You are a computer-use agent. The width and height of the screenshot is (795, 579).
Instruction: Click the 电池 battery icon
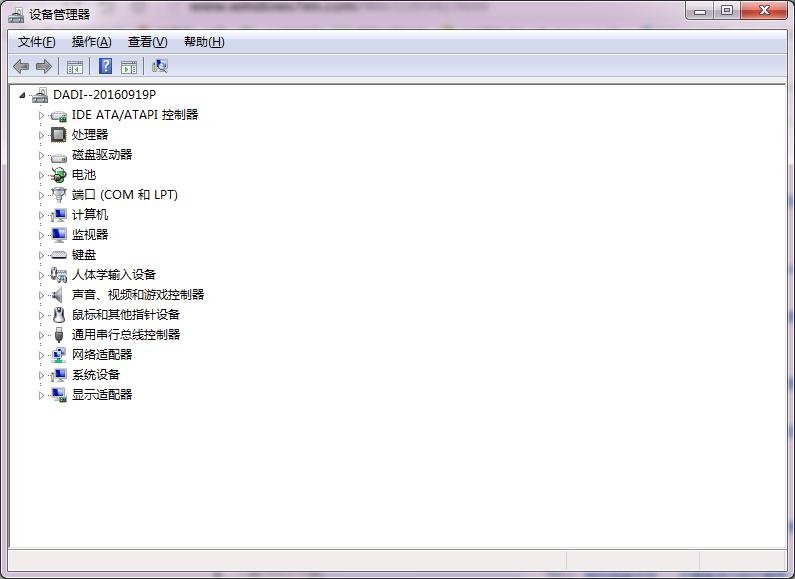(58, 175)
